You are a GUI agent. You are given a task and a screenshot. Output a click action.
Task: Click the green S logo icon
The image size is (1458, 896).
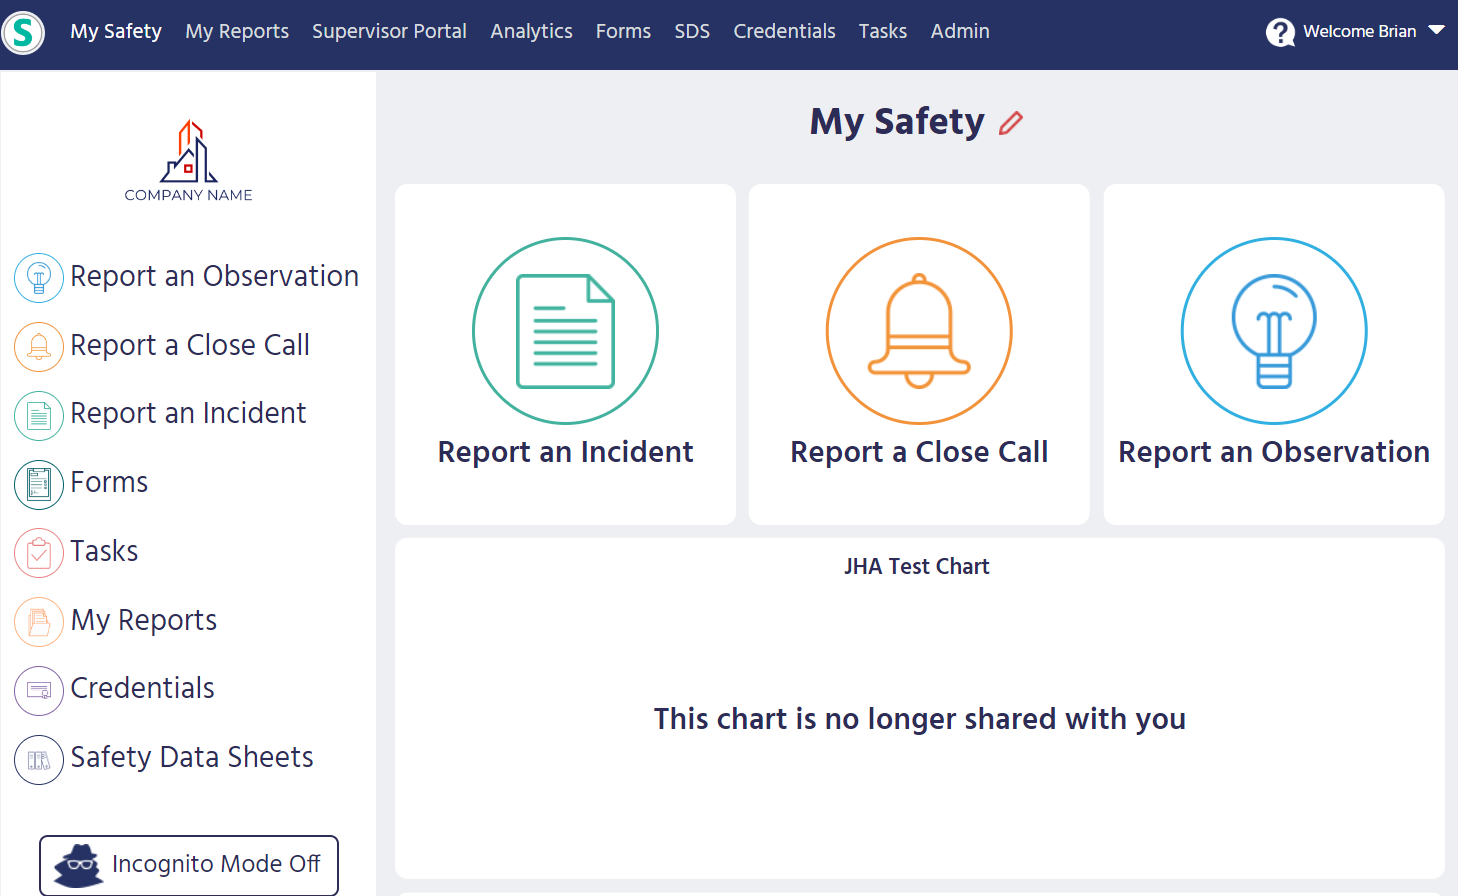point(23,33)
